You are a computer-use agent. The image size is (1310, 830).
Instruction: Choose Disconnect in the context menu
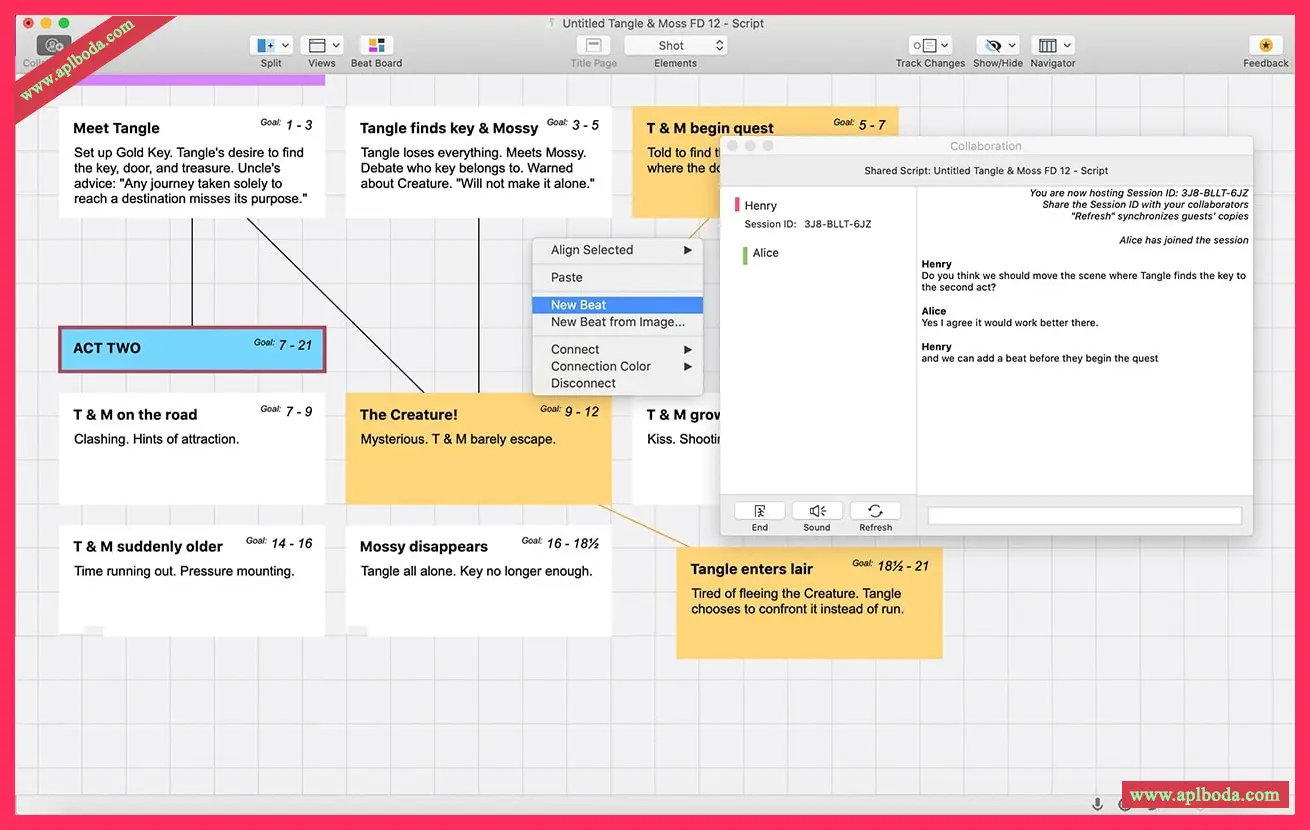point(583,383)
